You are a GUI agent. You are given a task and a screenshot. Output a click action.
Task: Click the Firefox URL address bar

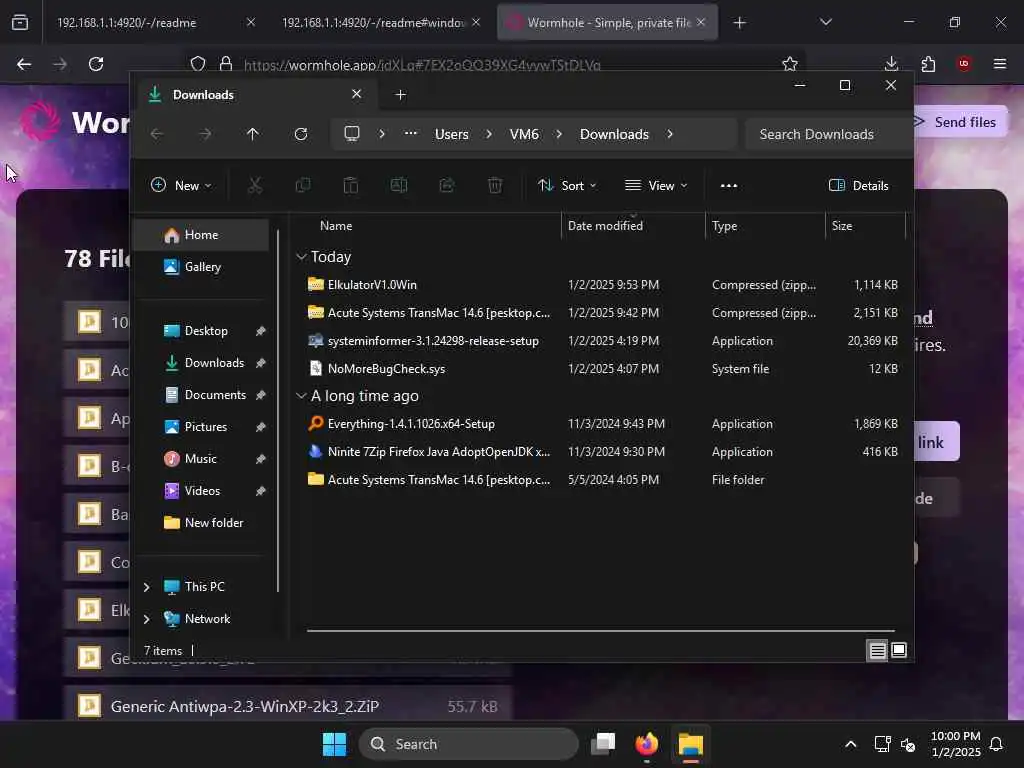point(494,64)
